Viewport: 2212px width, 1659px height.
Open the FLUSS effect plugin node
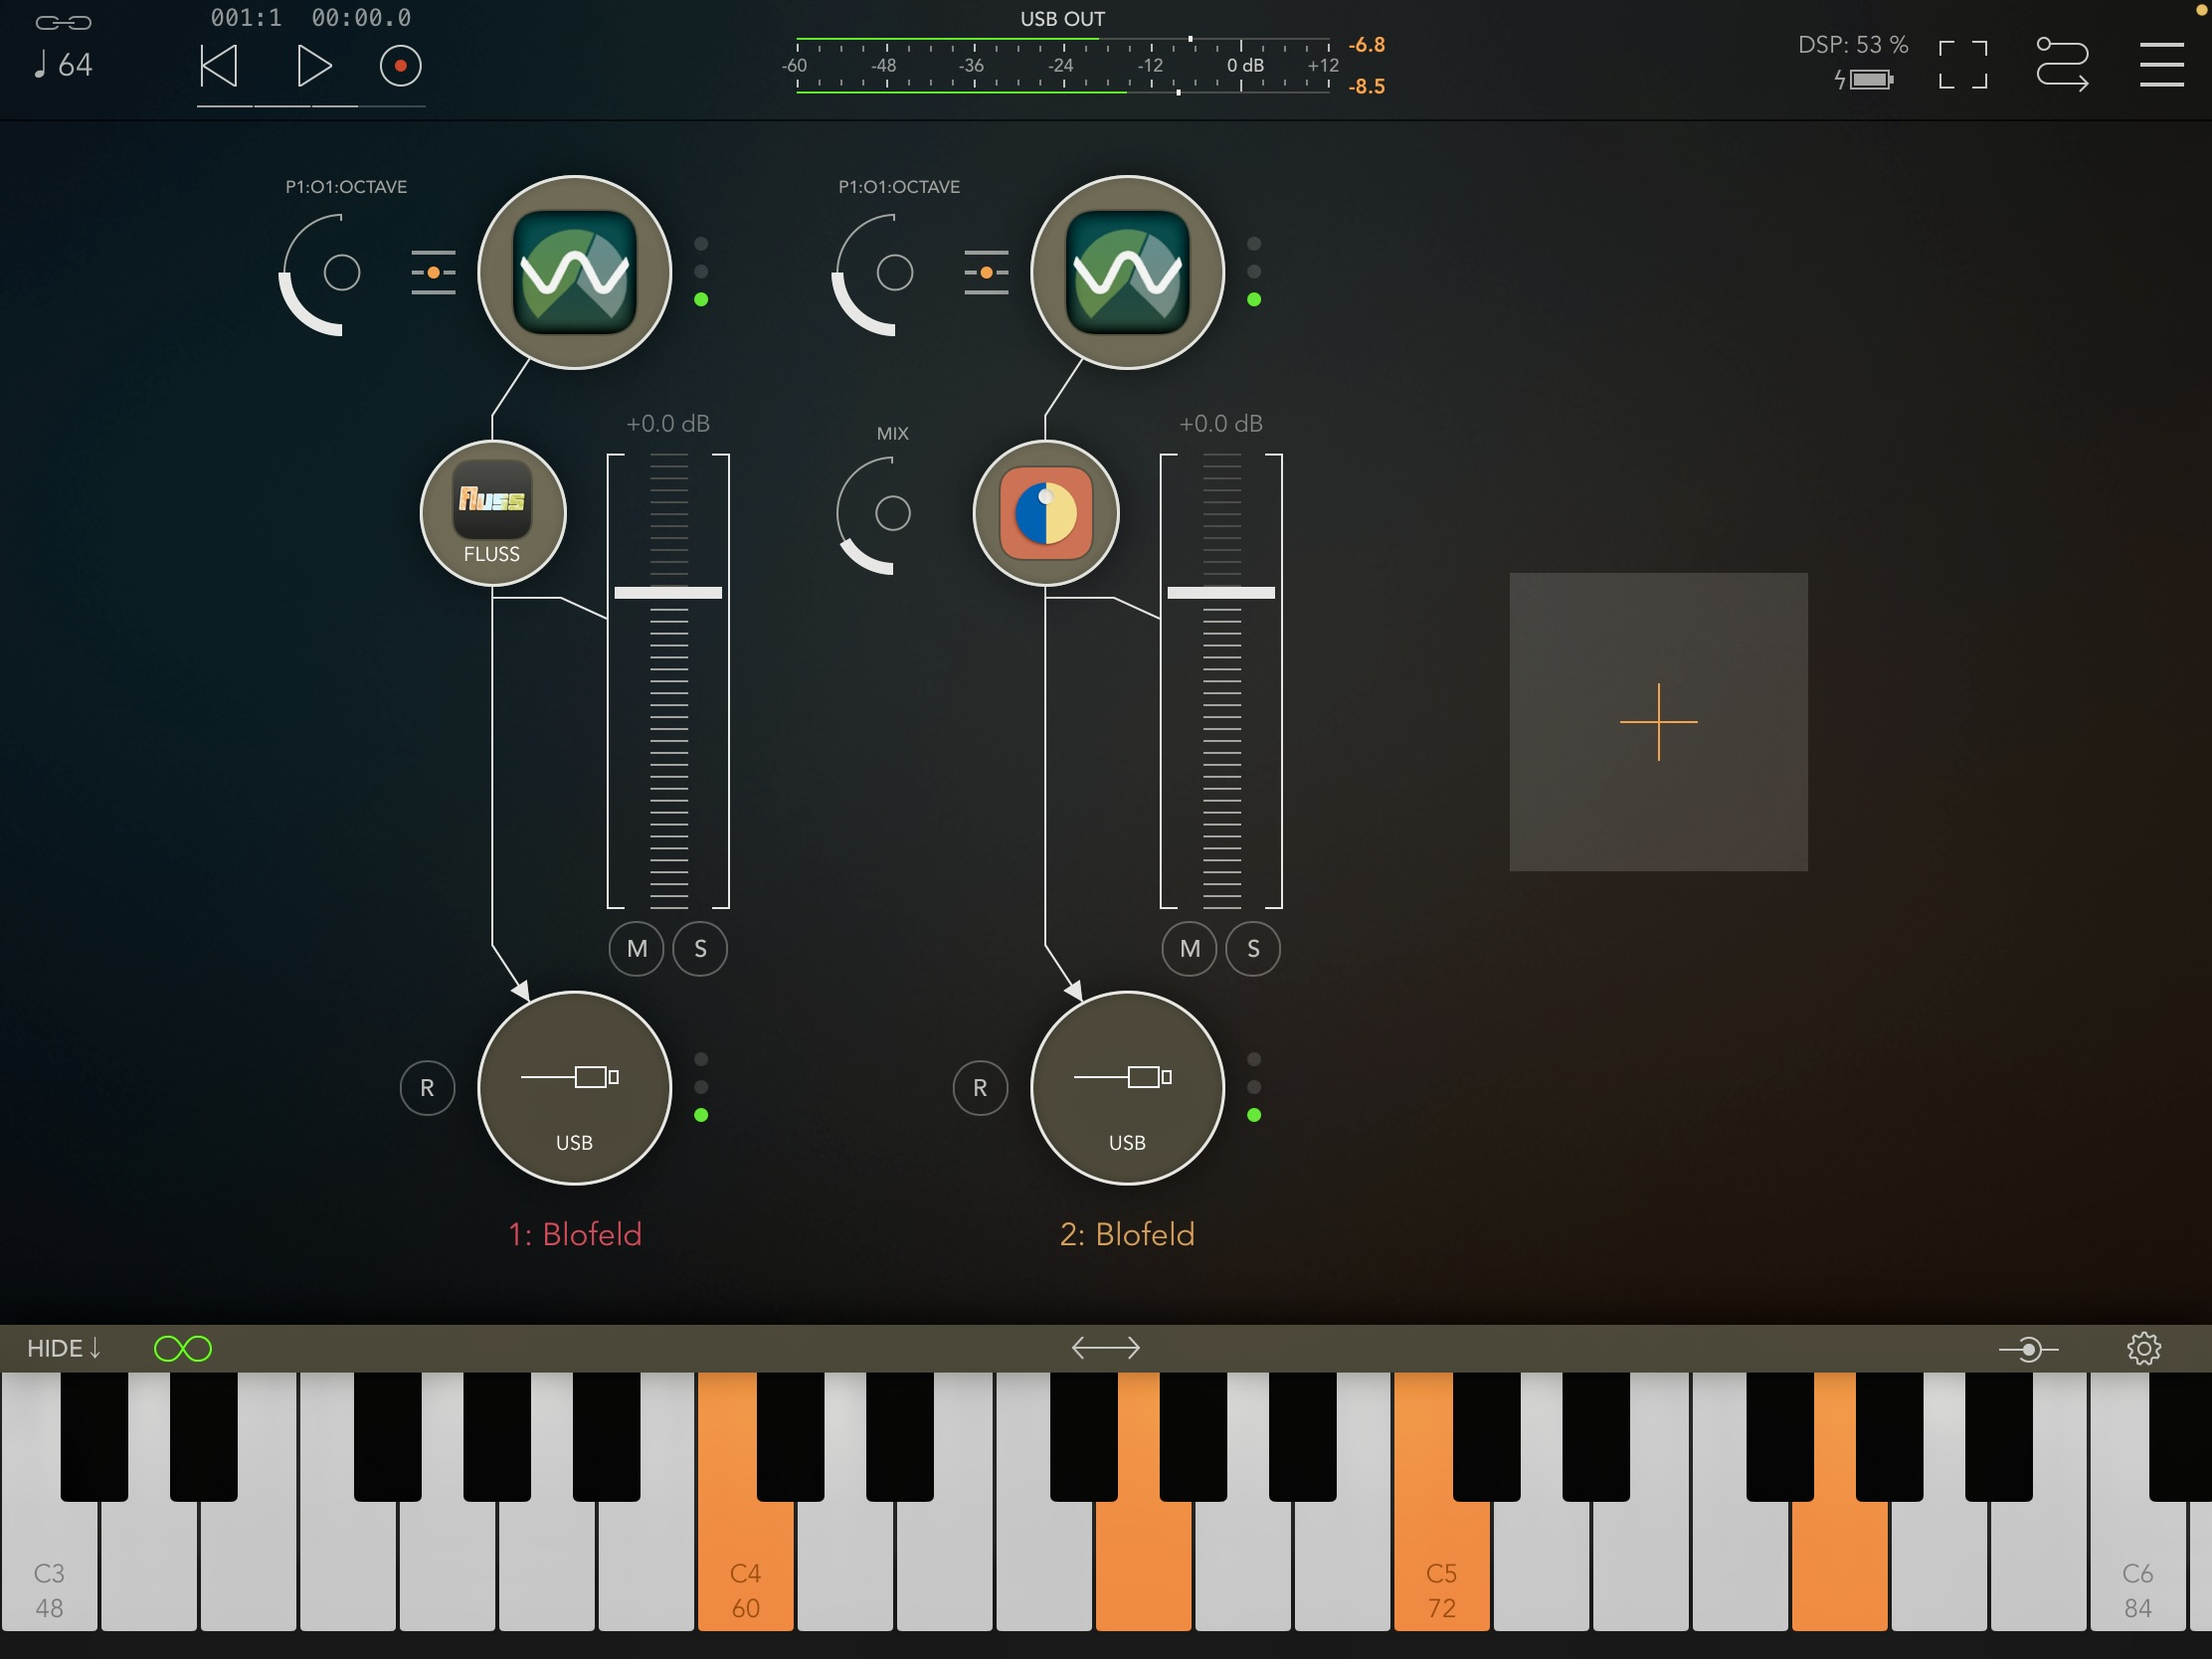coord(492,513)
